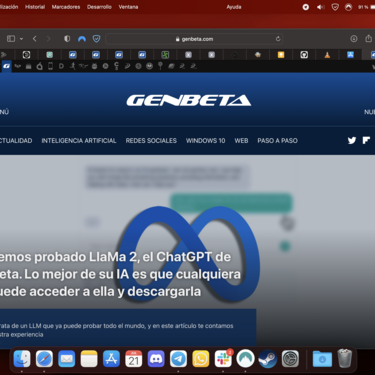
Task: Open the half-shield privacy report icon
Action: [67, 39]
